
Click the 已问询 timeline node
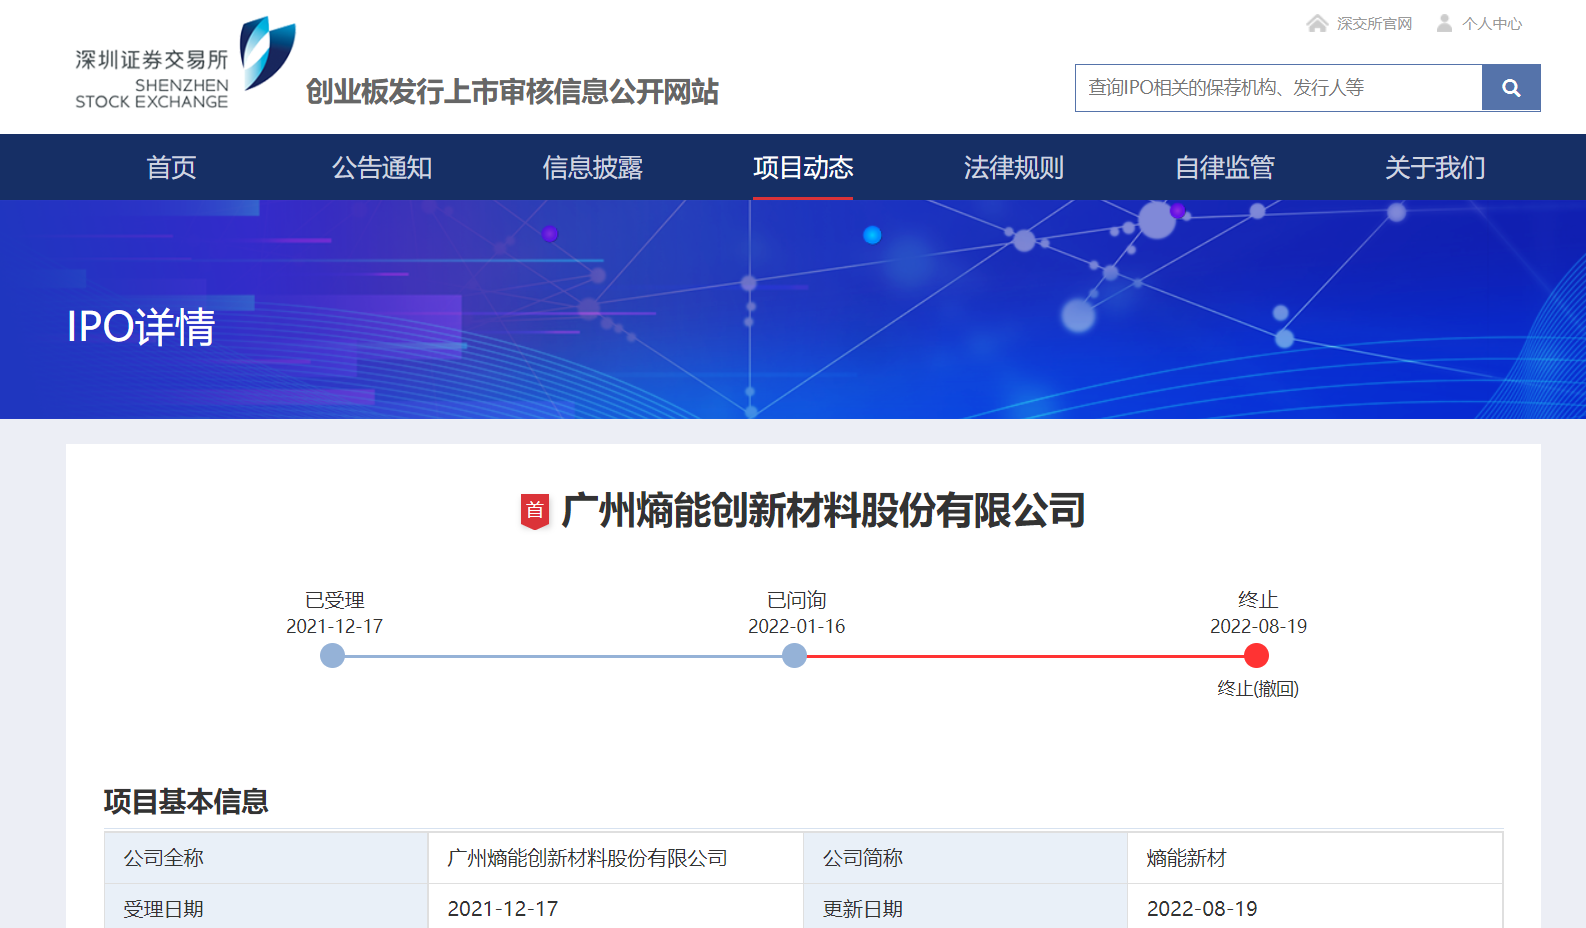click(x=795, y=656)
